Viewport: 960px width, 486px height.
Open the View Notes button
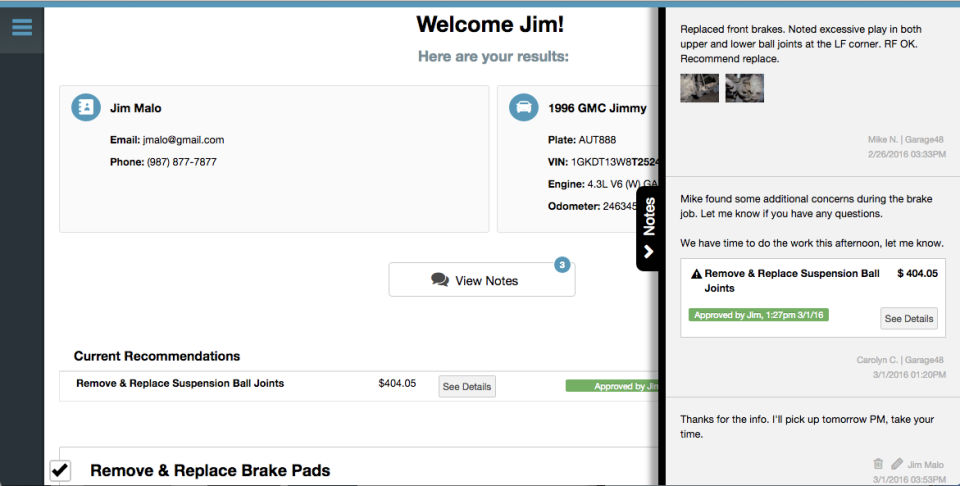pos(482,280)
